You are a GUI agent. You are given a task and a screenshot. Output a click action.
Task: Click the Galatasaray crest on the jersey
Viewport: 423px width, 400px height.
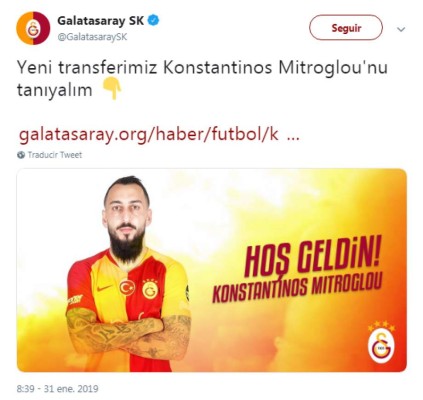pyautogui.click(x=150, y=289)
